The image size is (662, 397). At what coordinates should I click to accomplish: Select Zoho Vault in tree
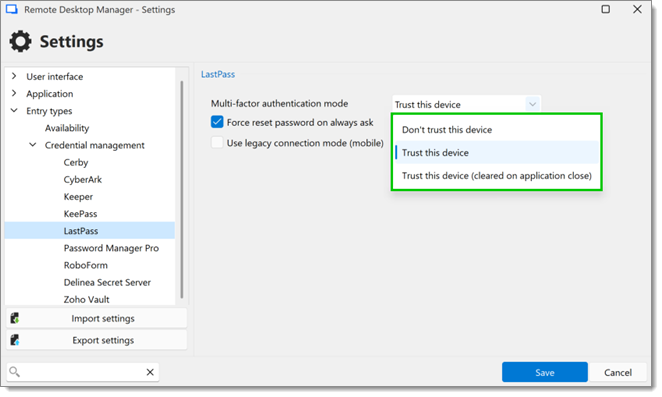click(x=86, y=299)
